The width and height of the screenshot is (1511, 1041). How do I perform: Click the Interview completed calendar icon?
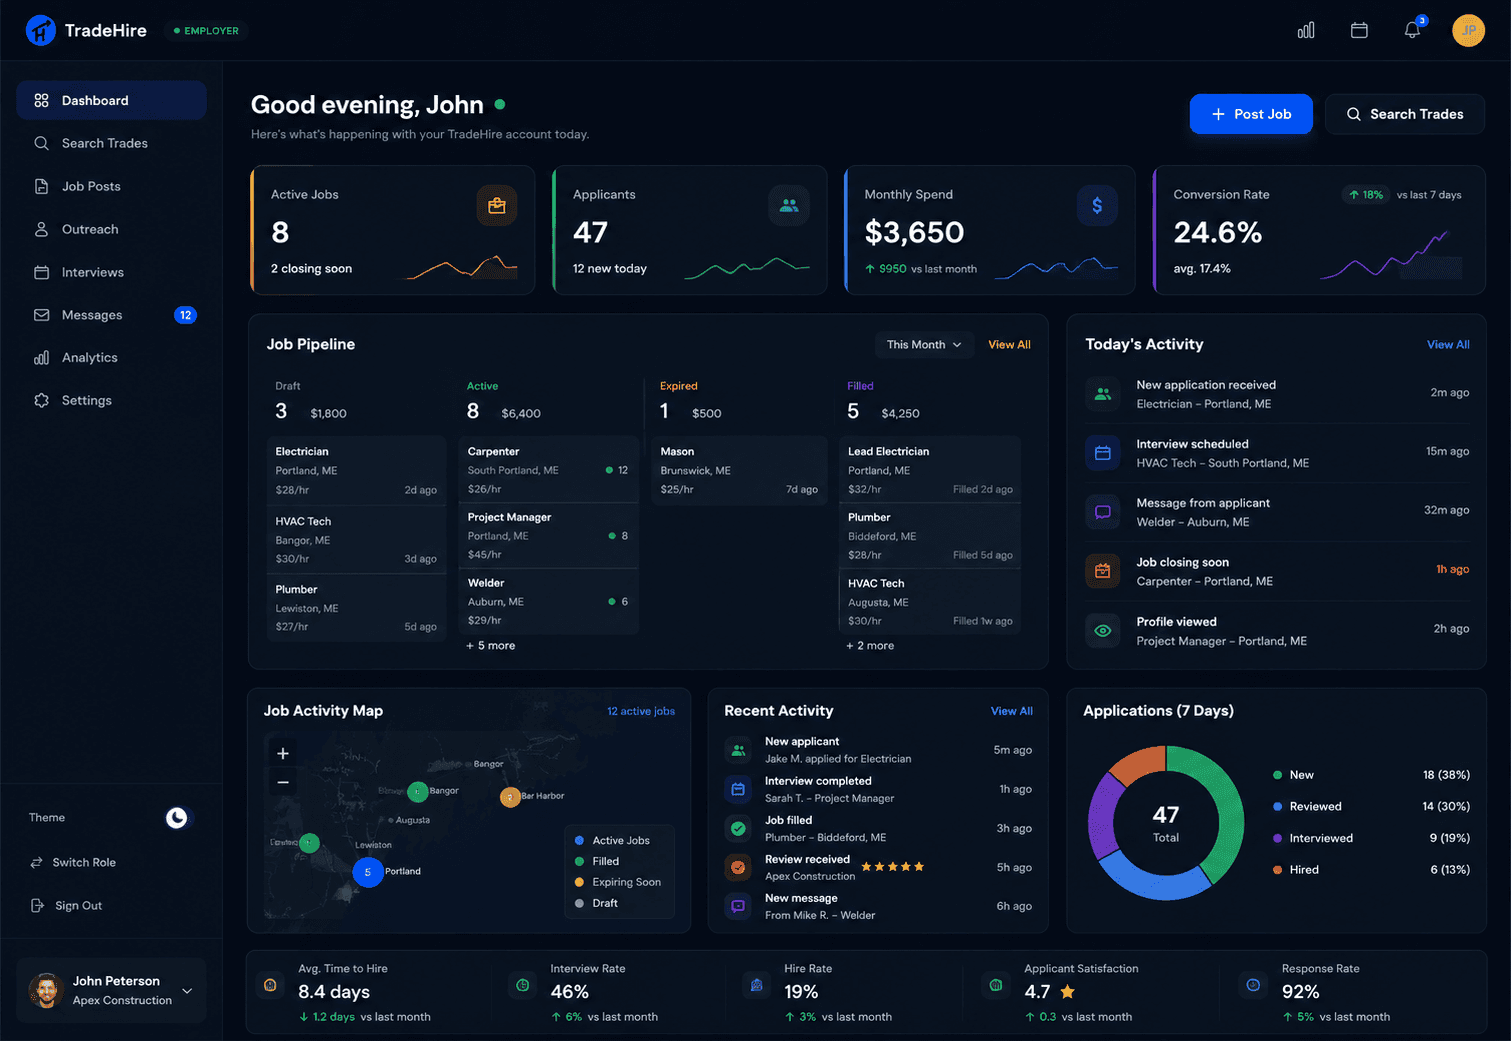point(738,789)
